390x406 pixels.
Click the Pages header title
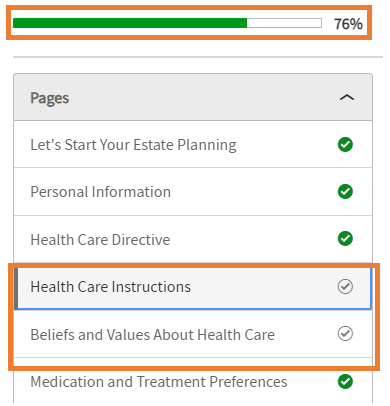[50, 98]
